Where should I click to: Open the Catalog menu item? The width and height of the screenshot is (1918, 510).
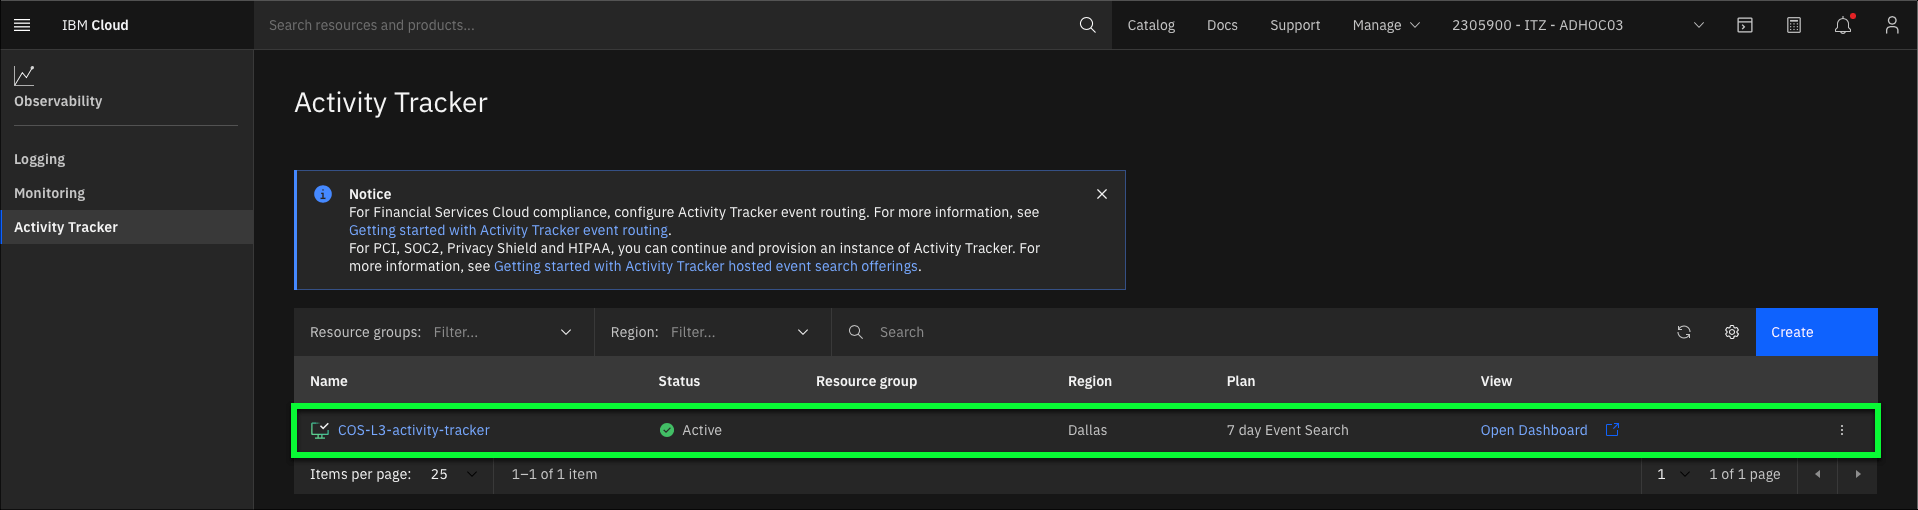(1151, 25)
